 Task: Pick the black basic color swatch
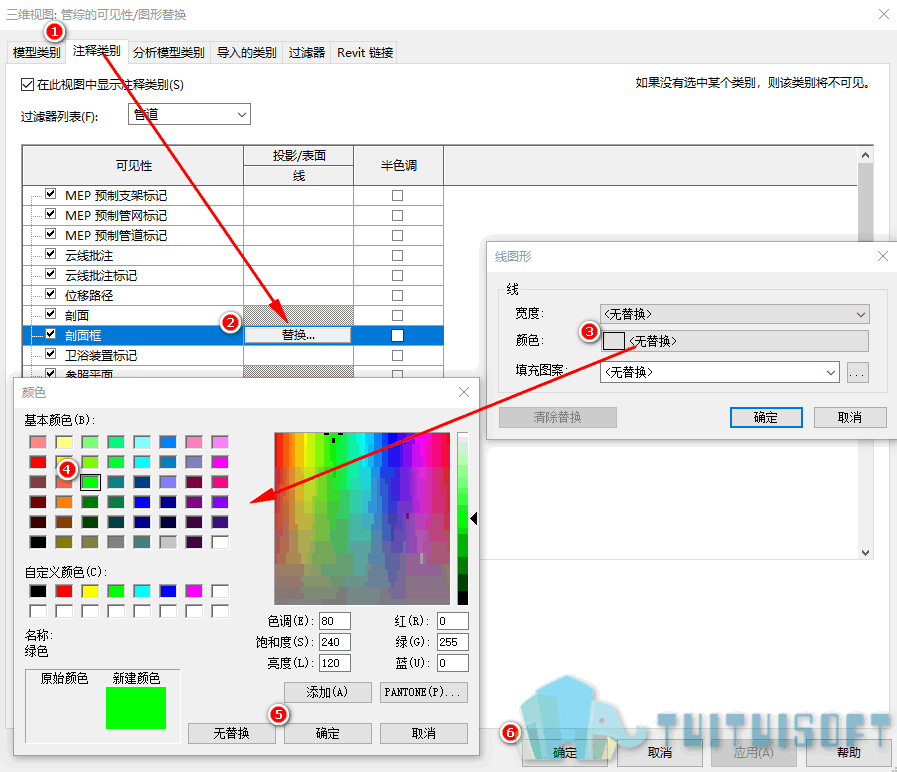[38, 542]
